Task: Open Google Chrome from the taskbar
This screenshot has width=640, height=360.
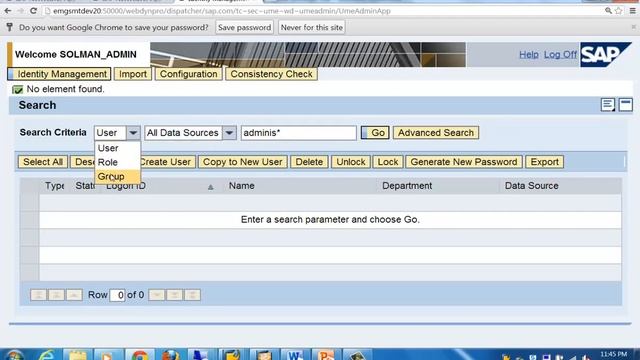Action: (140, 355)
